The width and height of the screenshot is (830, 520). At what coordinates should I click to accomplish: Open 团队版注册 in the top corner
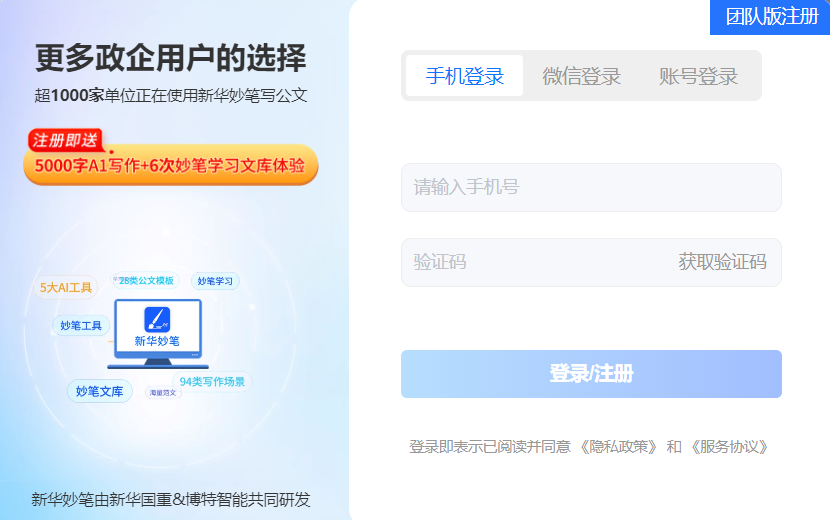(x=771, y=17)
